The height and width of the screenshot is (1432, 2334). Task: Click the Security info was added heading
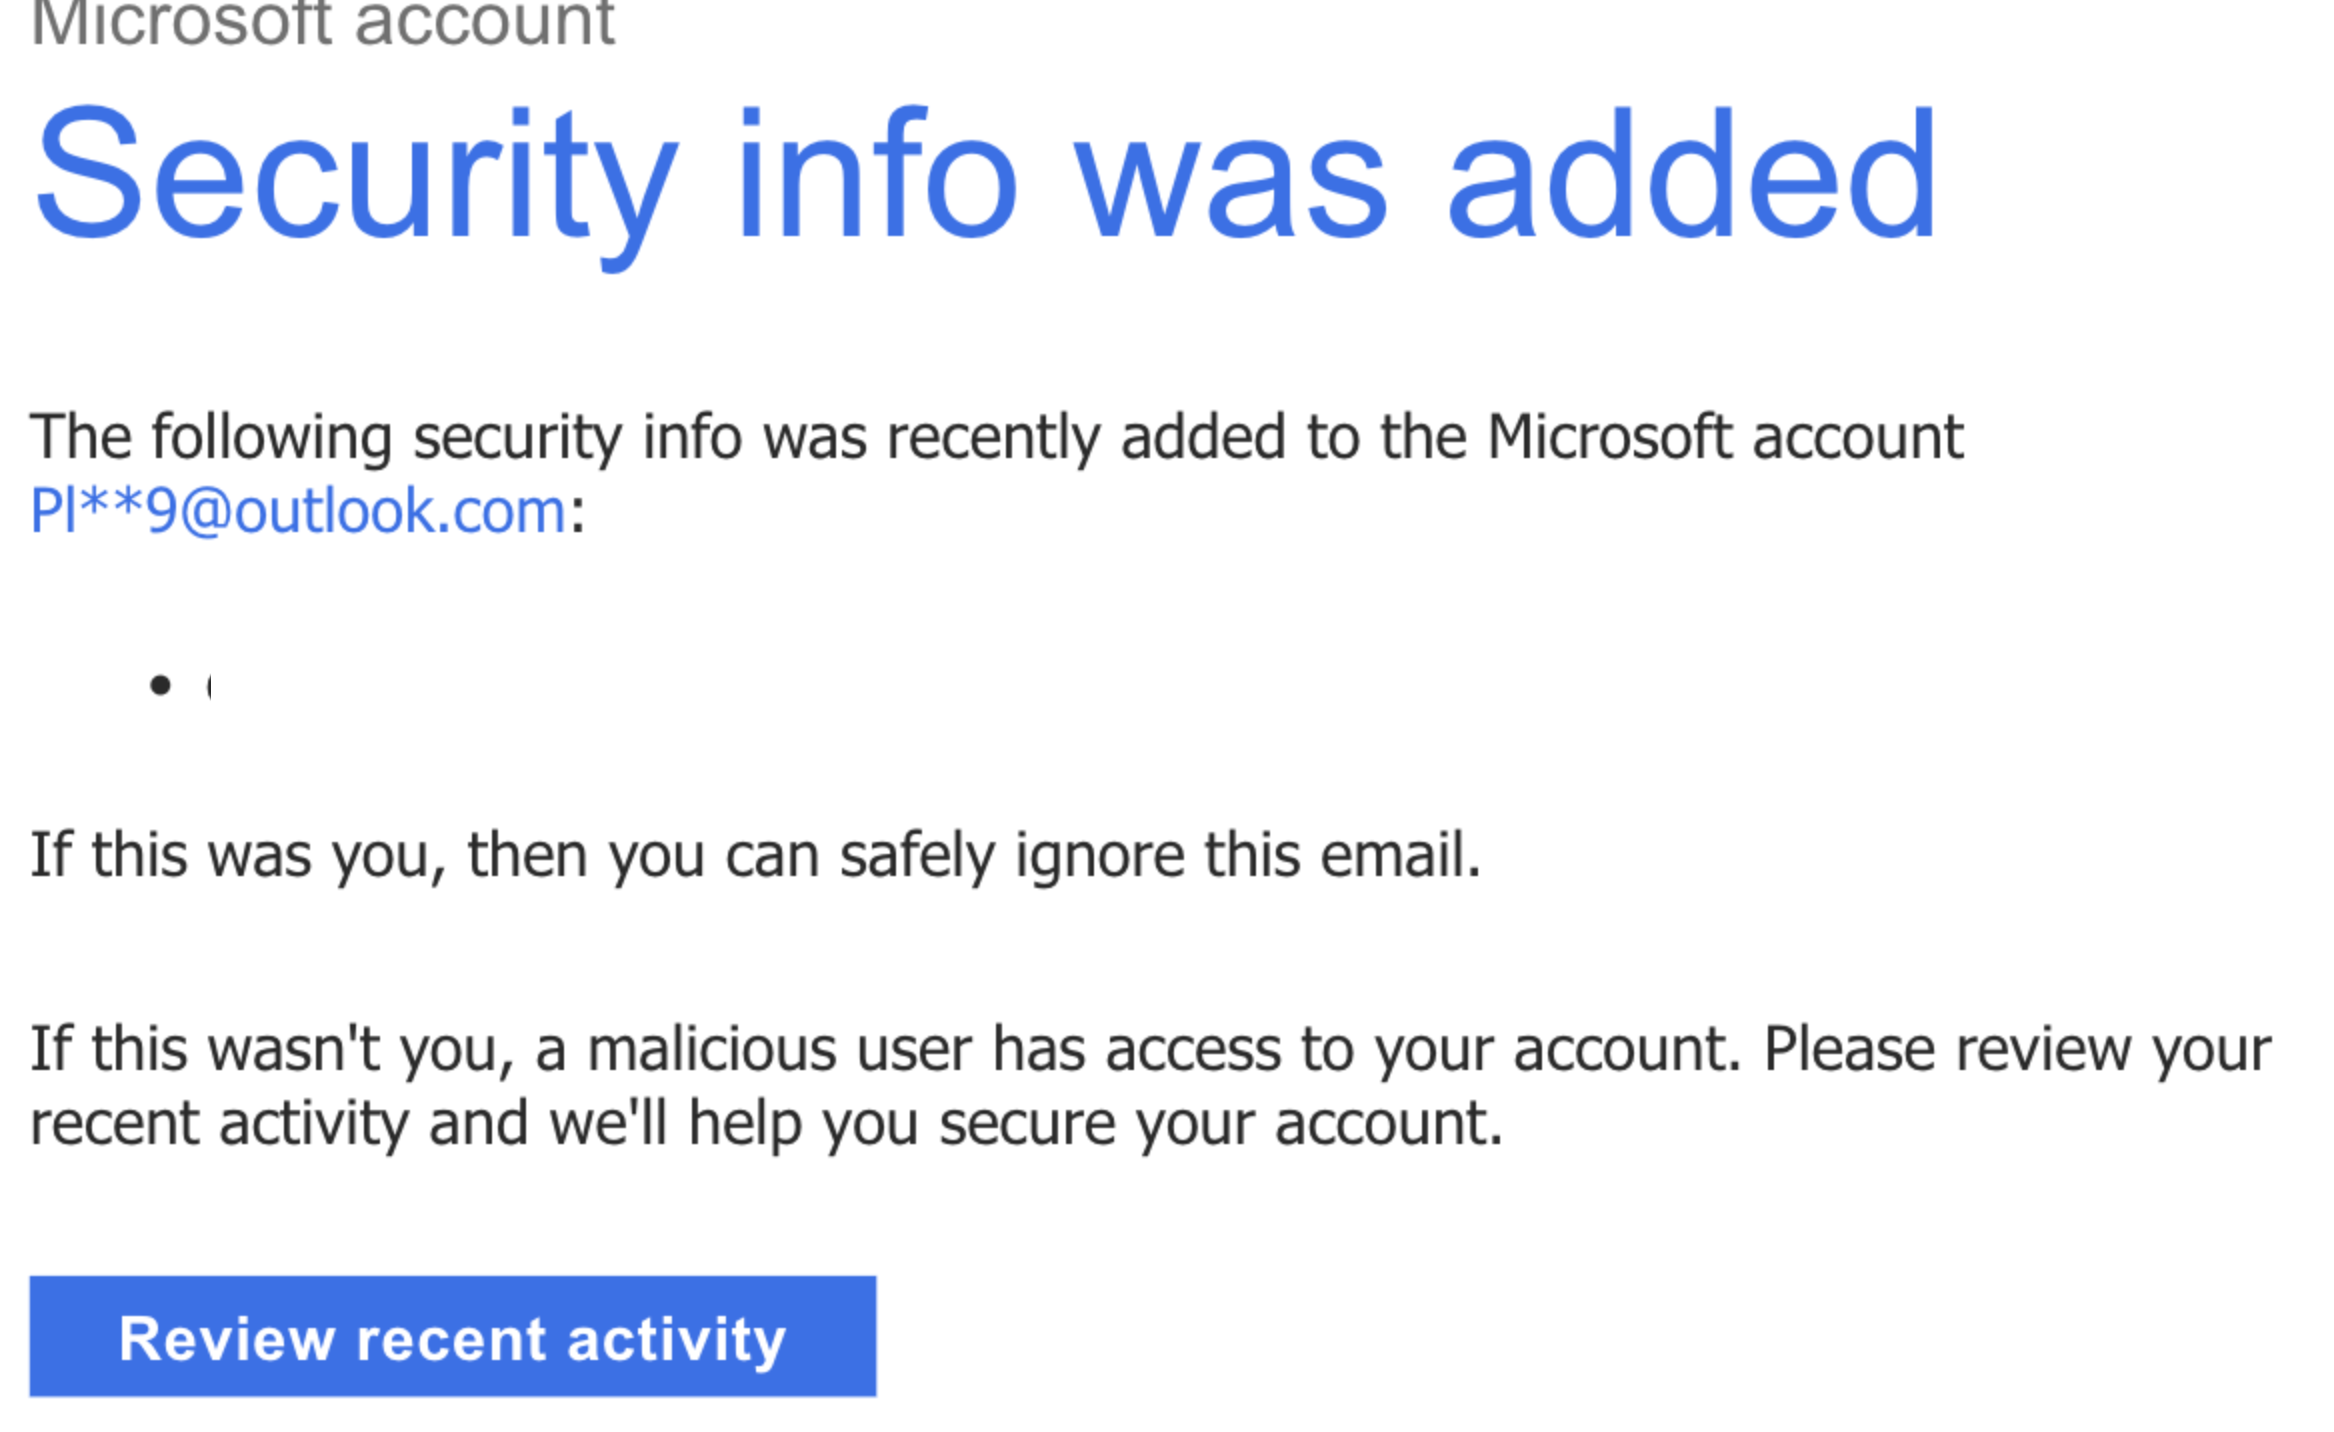986,180
